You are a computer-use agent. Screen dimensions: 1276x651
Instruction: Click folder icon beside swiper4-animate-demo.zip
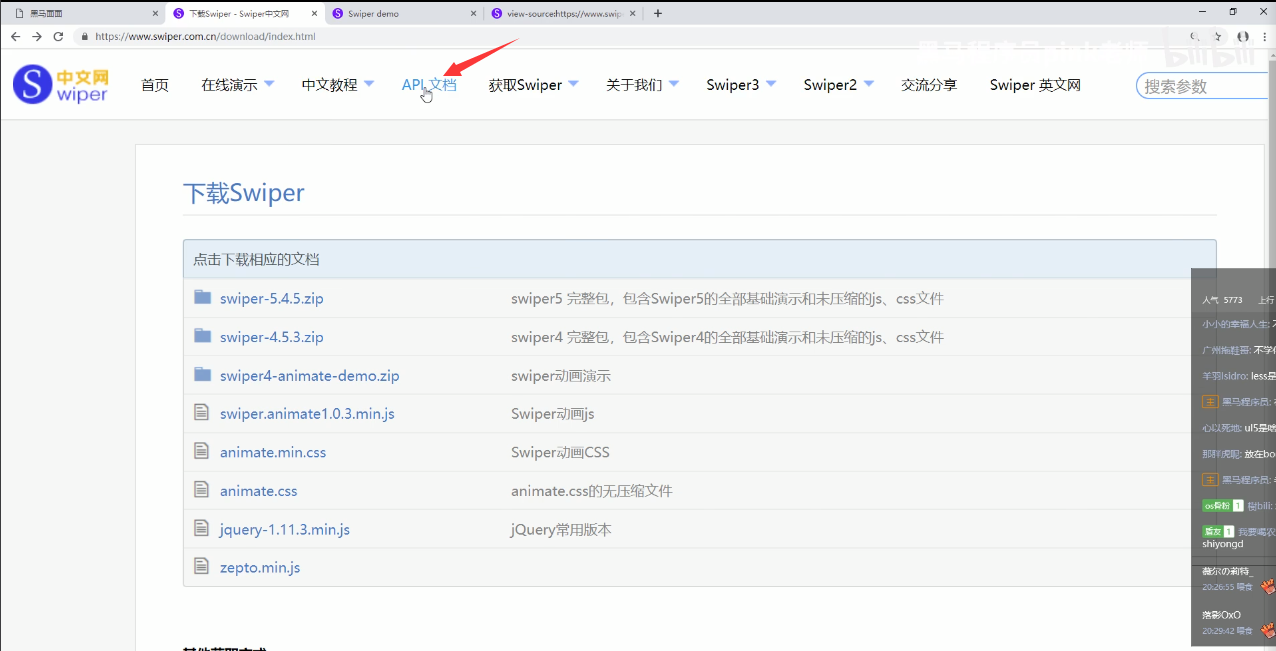tap(203, 374)
